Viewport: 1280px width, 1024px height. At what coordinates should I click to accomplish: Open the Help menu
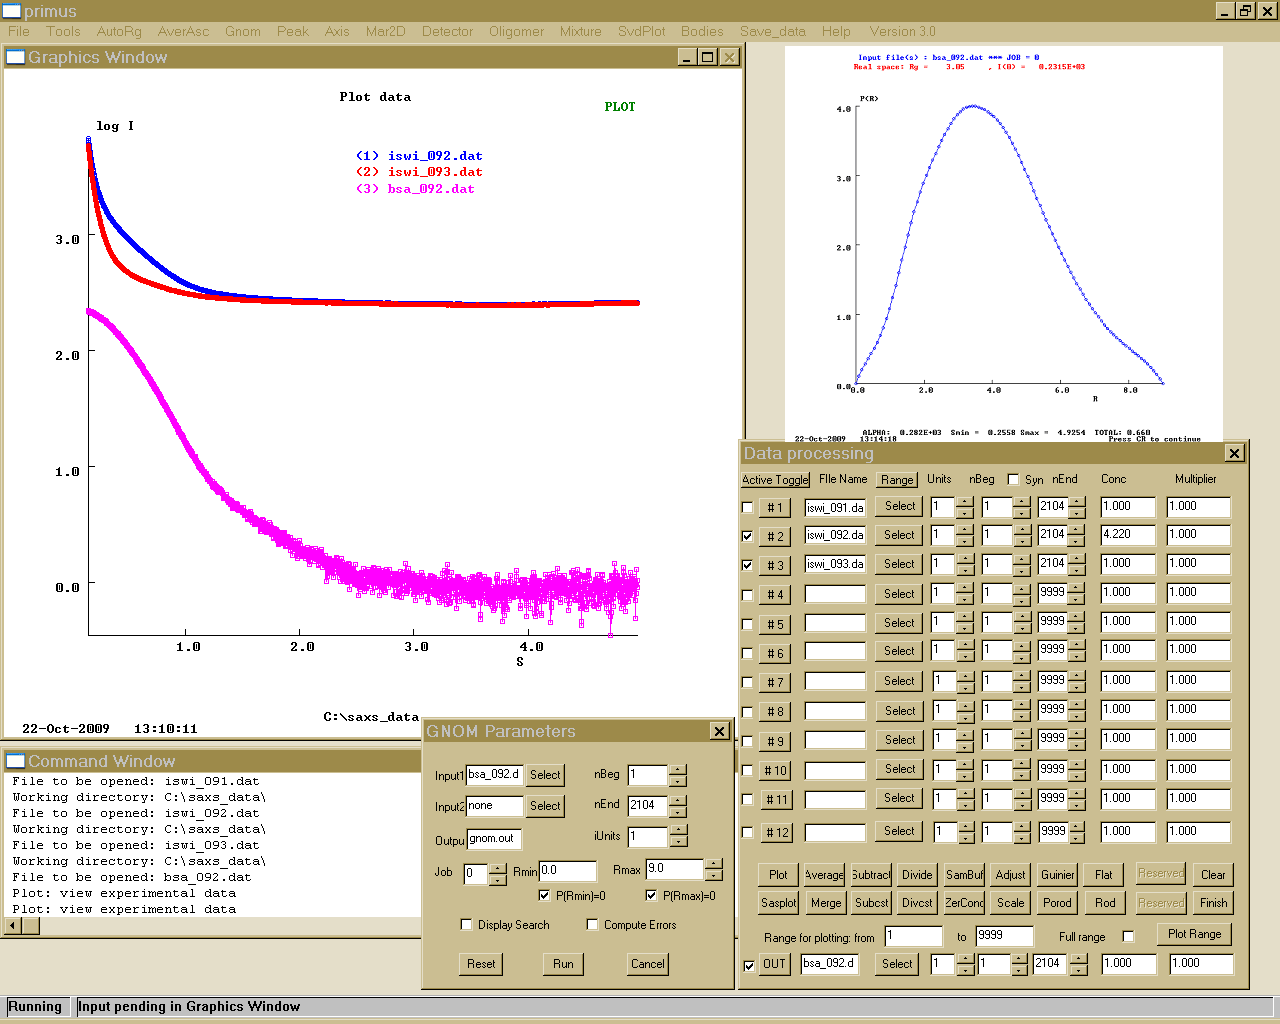(836, 31)
